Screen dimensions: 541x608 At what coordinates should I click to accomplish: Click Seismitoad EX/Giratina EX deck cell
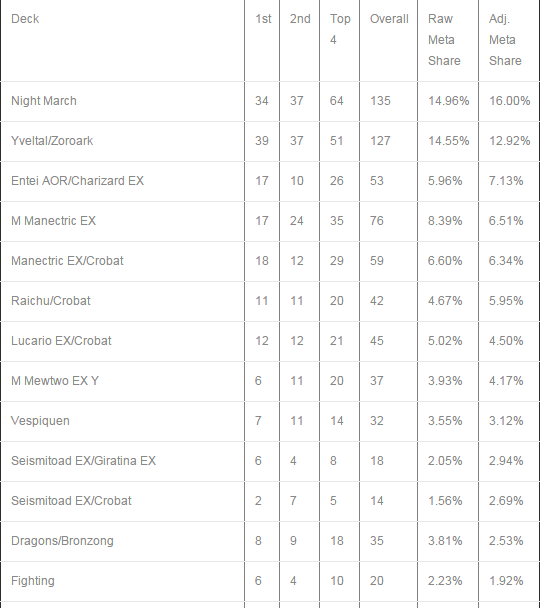coord(83,460)
